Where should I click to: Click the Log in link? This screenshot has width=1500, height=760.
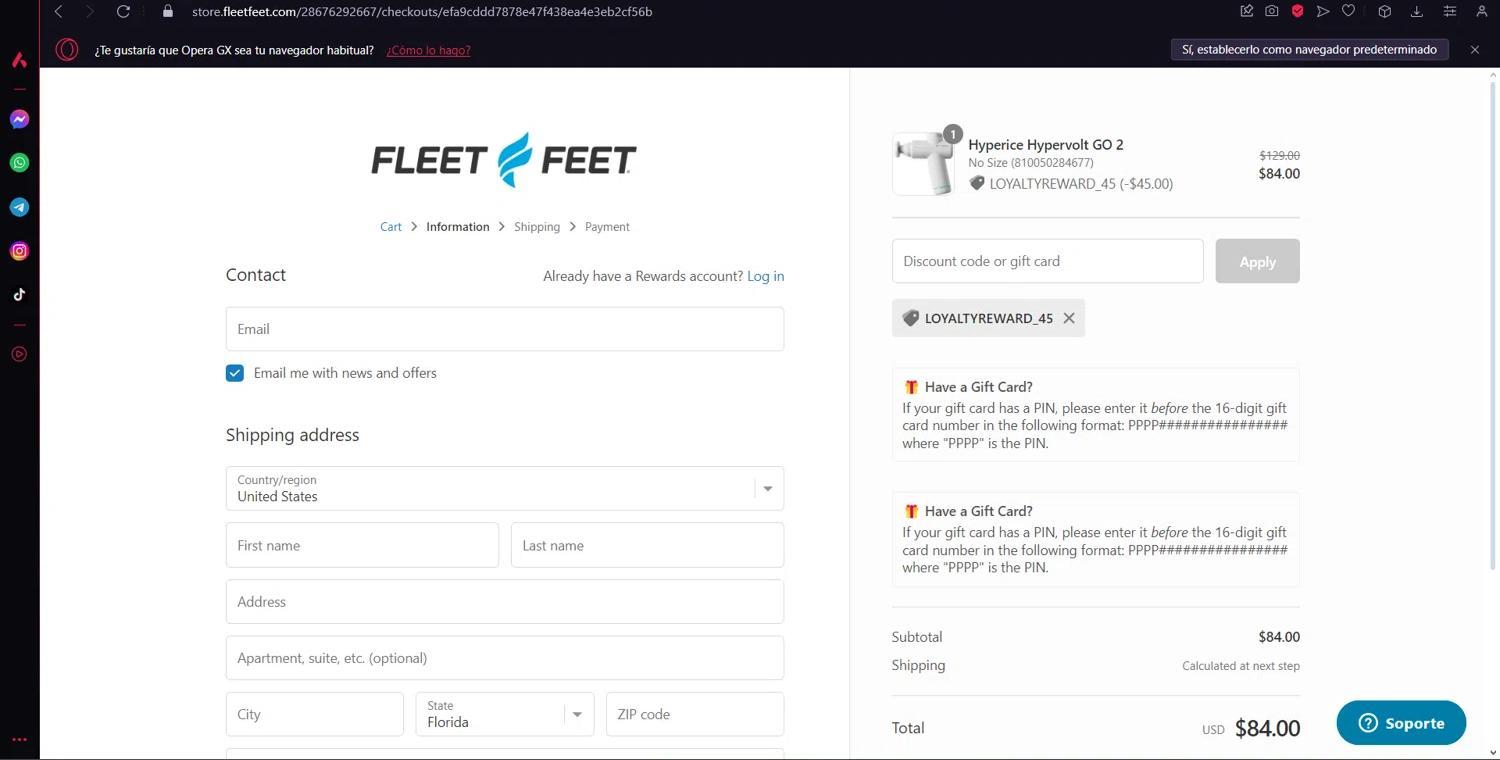[x=765, y=276]
